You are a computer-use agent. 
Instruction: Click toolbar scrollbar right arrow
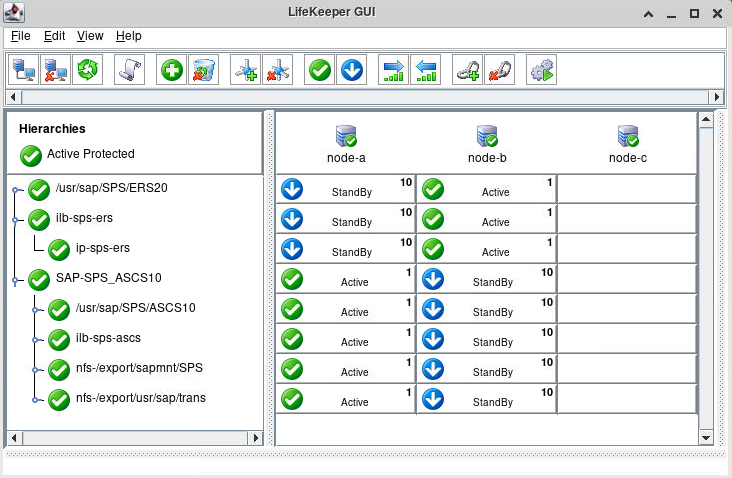pos(717,97)
